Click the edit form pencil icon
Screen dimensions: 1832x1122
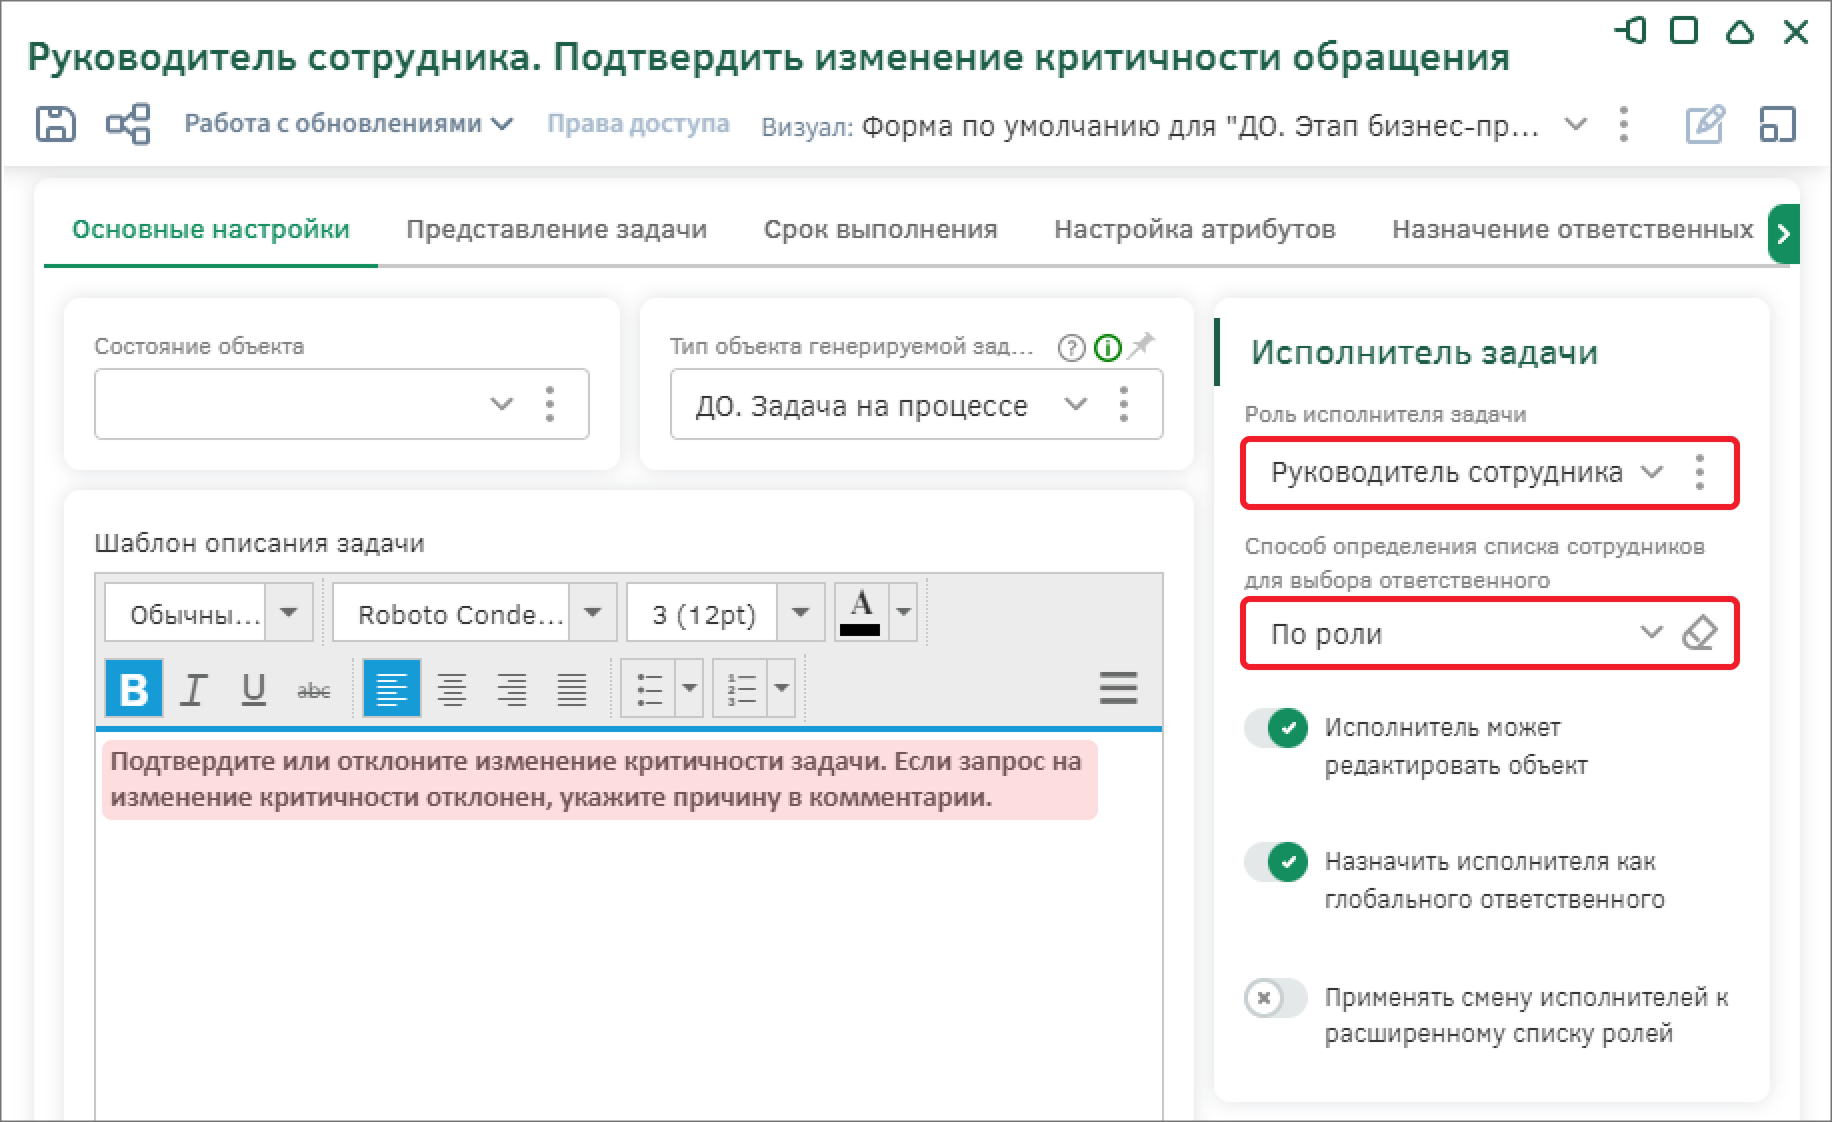(x=1705, y=125)
